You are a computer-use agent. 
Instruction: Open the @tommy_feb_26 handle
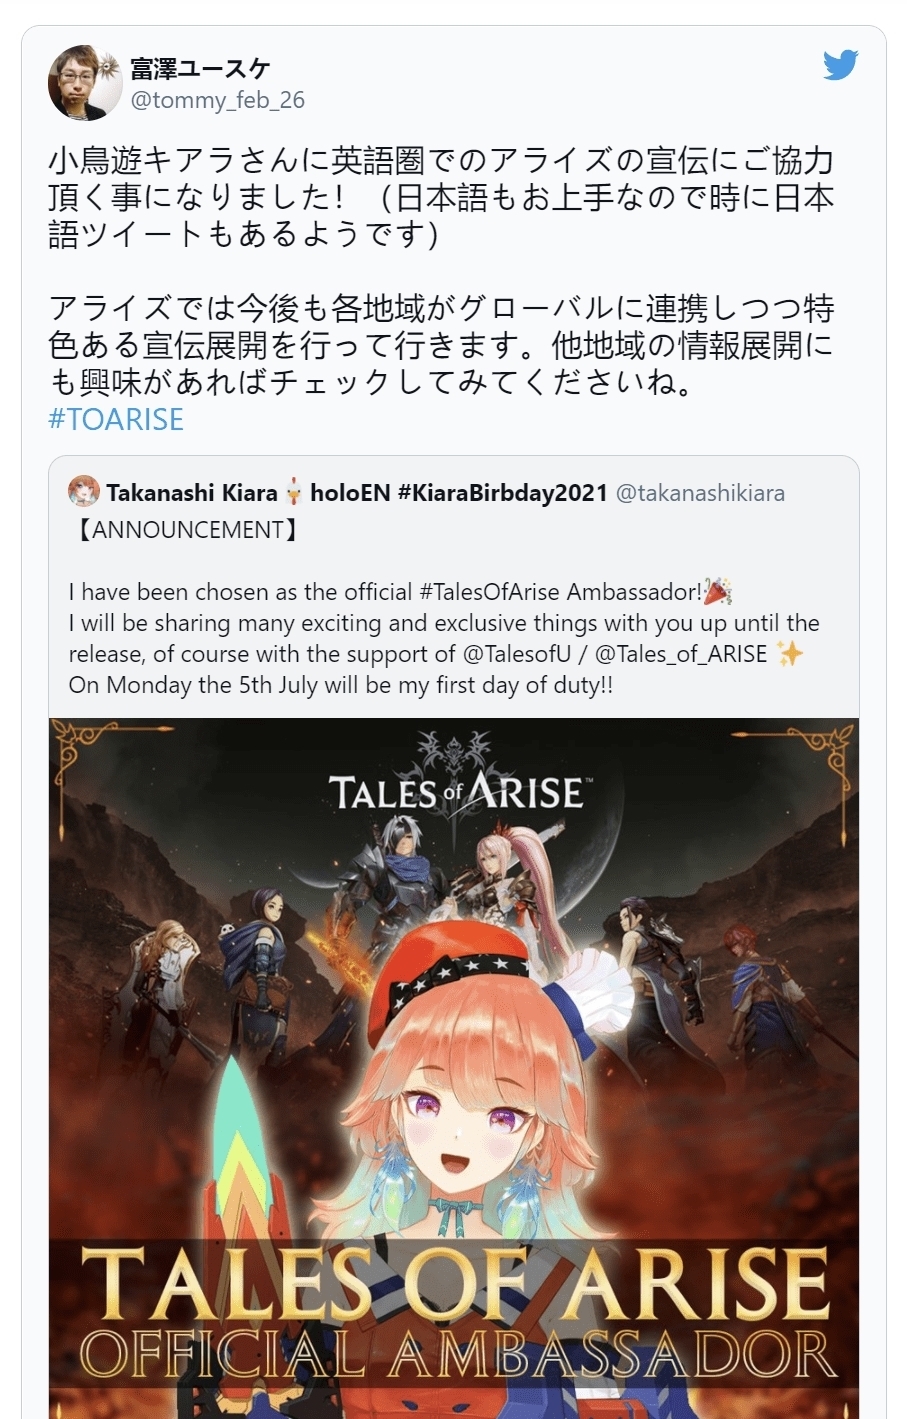tap(218, 100)
